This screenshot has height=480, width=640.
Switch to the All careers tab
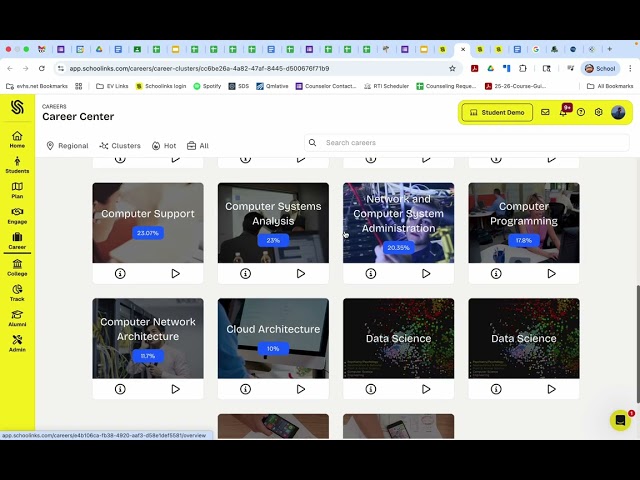click(x=198, y=146)
